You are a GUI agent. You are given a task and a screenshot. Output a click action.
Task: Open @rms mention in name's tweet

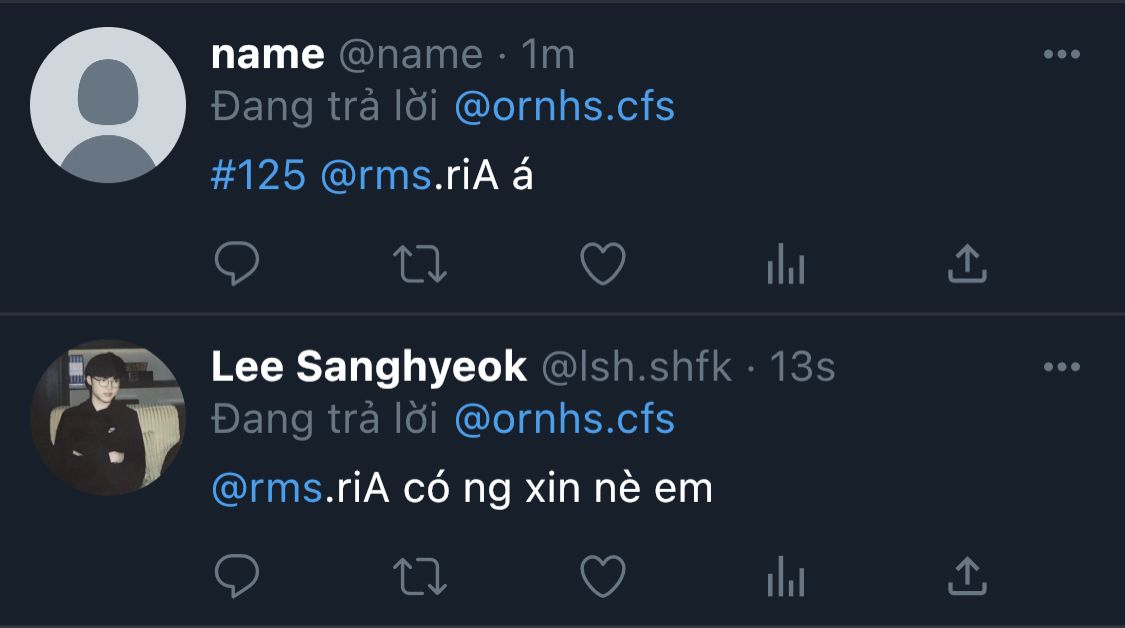coord(376,175)
